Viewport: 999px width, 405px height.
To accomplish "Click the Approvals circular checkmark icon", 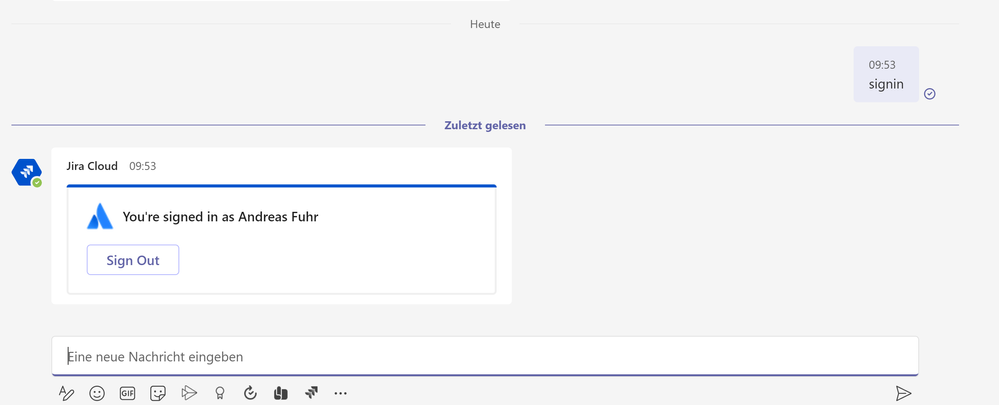I will pyautogui.click(x=250, y=393).
